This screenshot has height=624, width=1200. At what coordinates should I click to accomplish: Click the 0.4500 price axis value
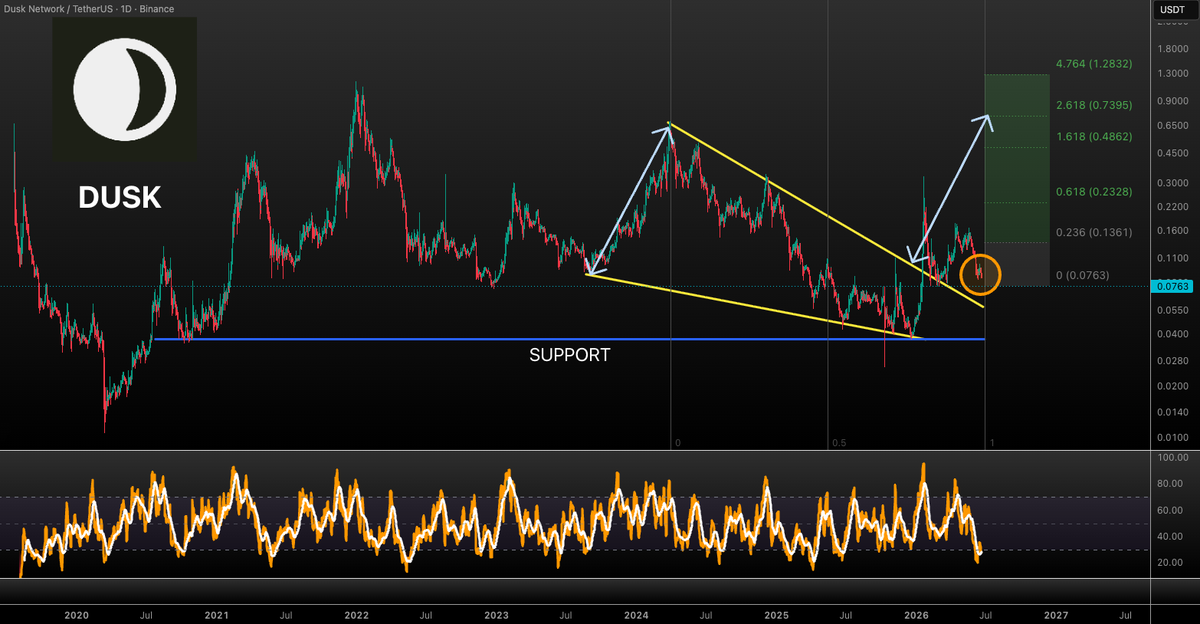pyautogui.click(x=1172, y=154)
